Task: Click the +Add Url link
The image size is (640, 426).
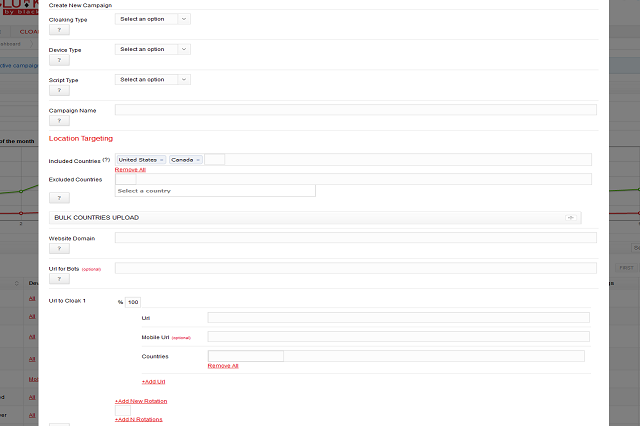Action: point(154,381)
